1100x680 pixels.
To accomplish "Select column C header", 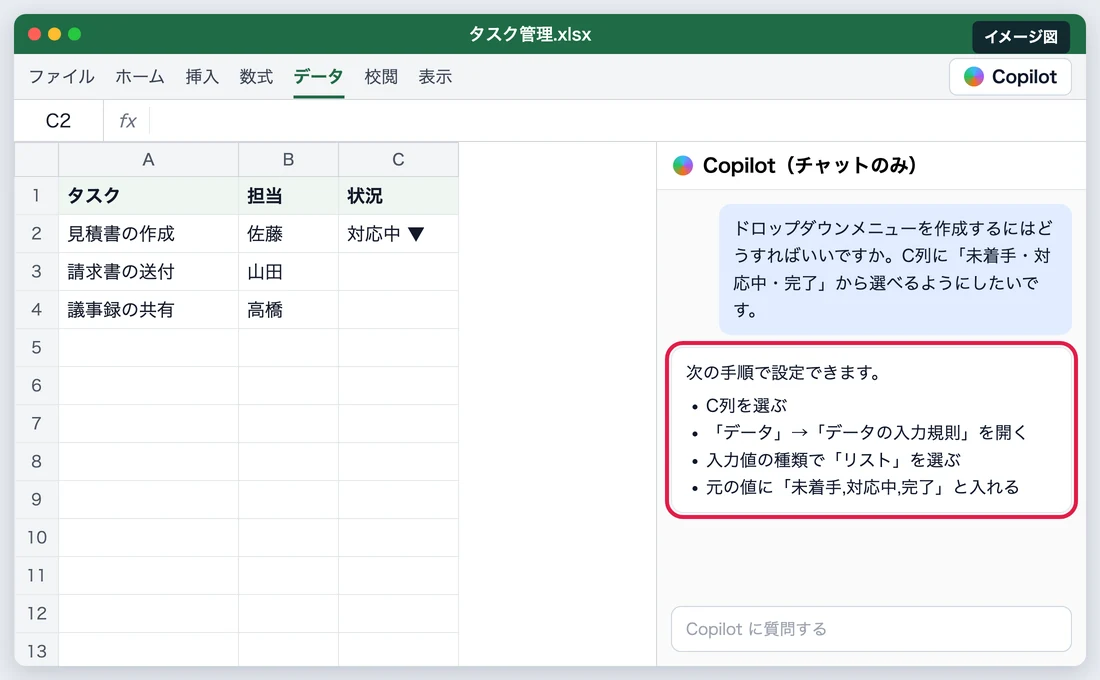I will tap(398, 159).
